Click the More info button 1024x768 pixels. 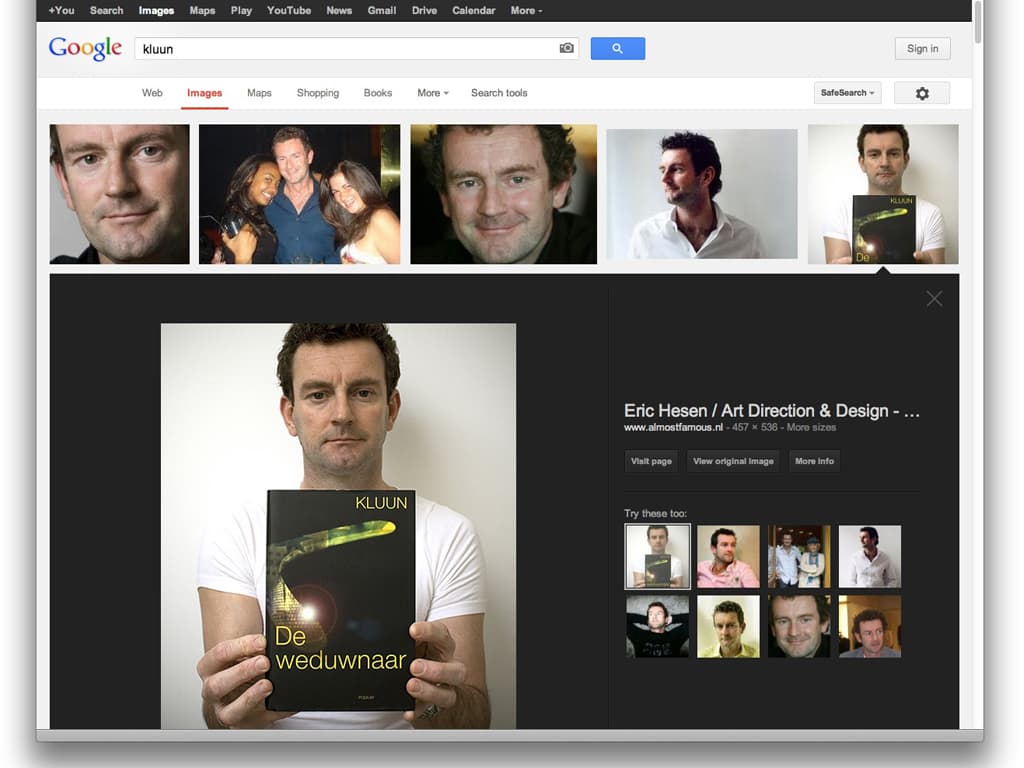coord(814,461)
